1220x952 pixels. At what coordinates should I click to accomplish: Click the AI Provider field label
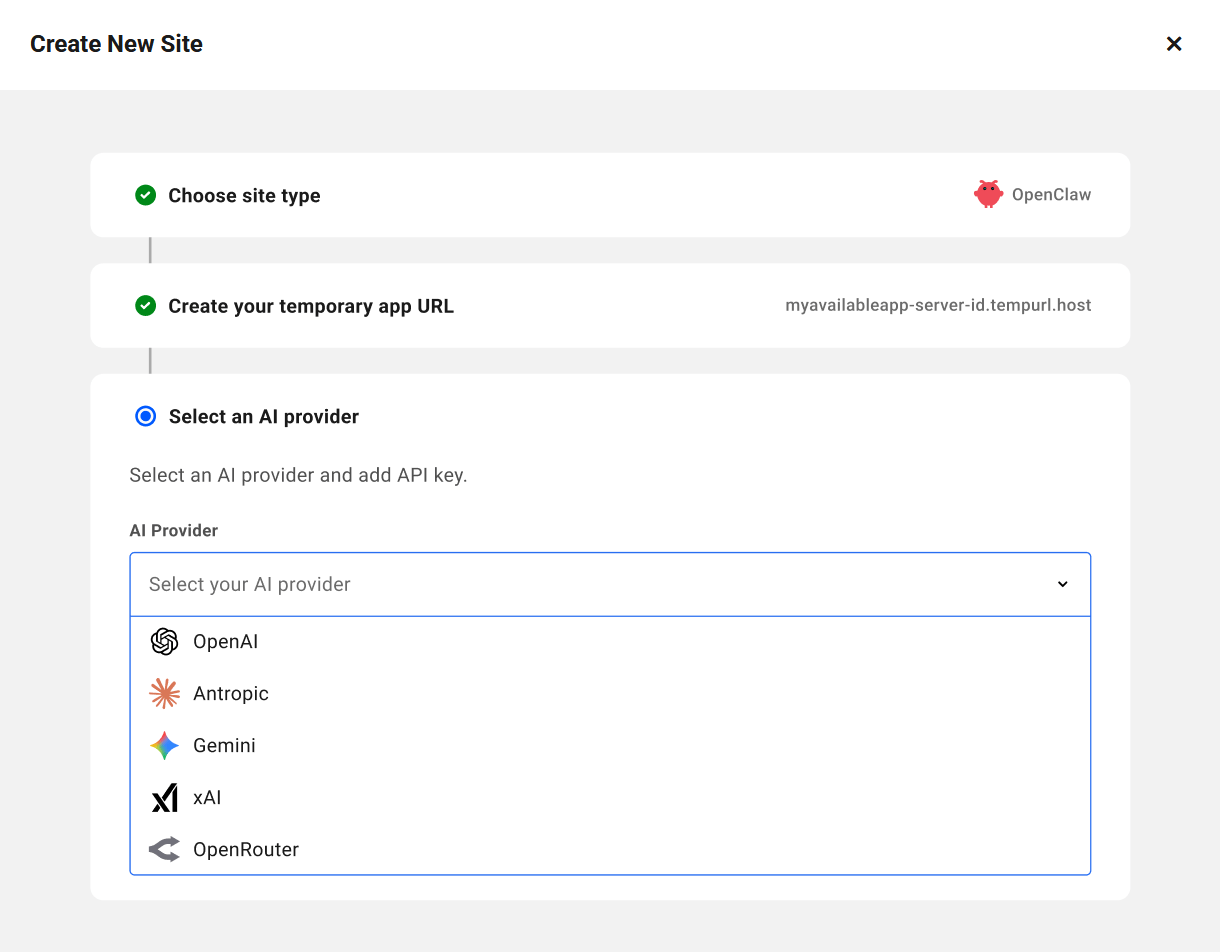(x=174, y=530)
